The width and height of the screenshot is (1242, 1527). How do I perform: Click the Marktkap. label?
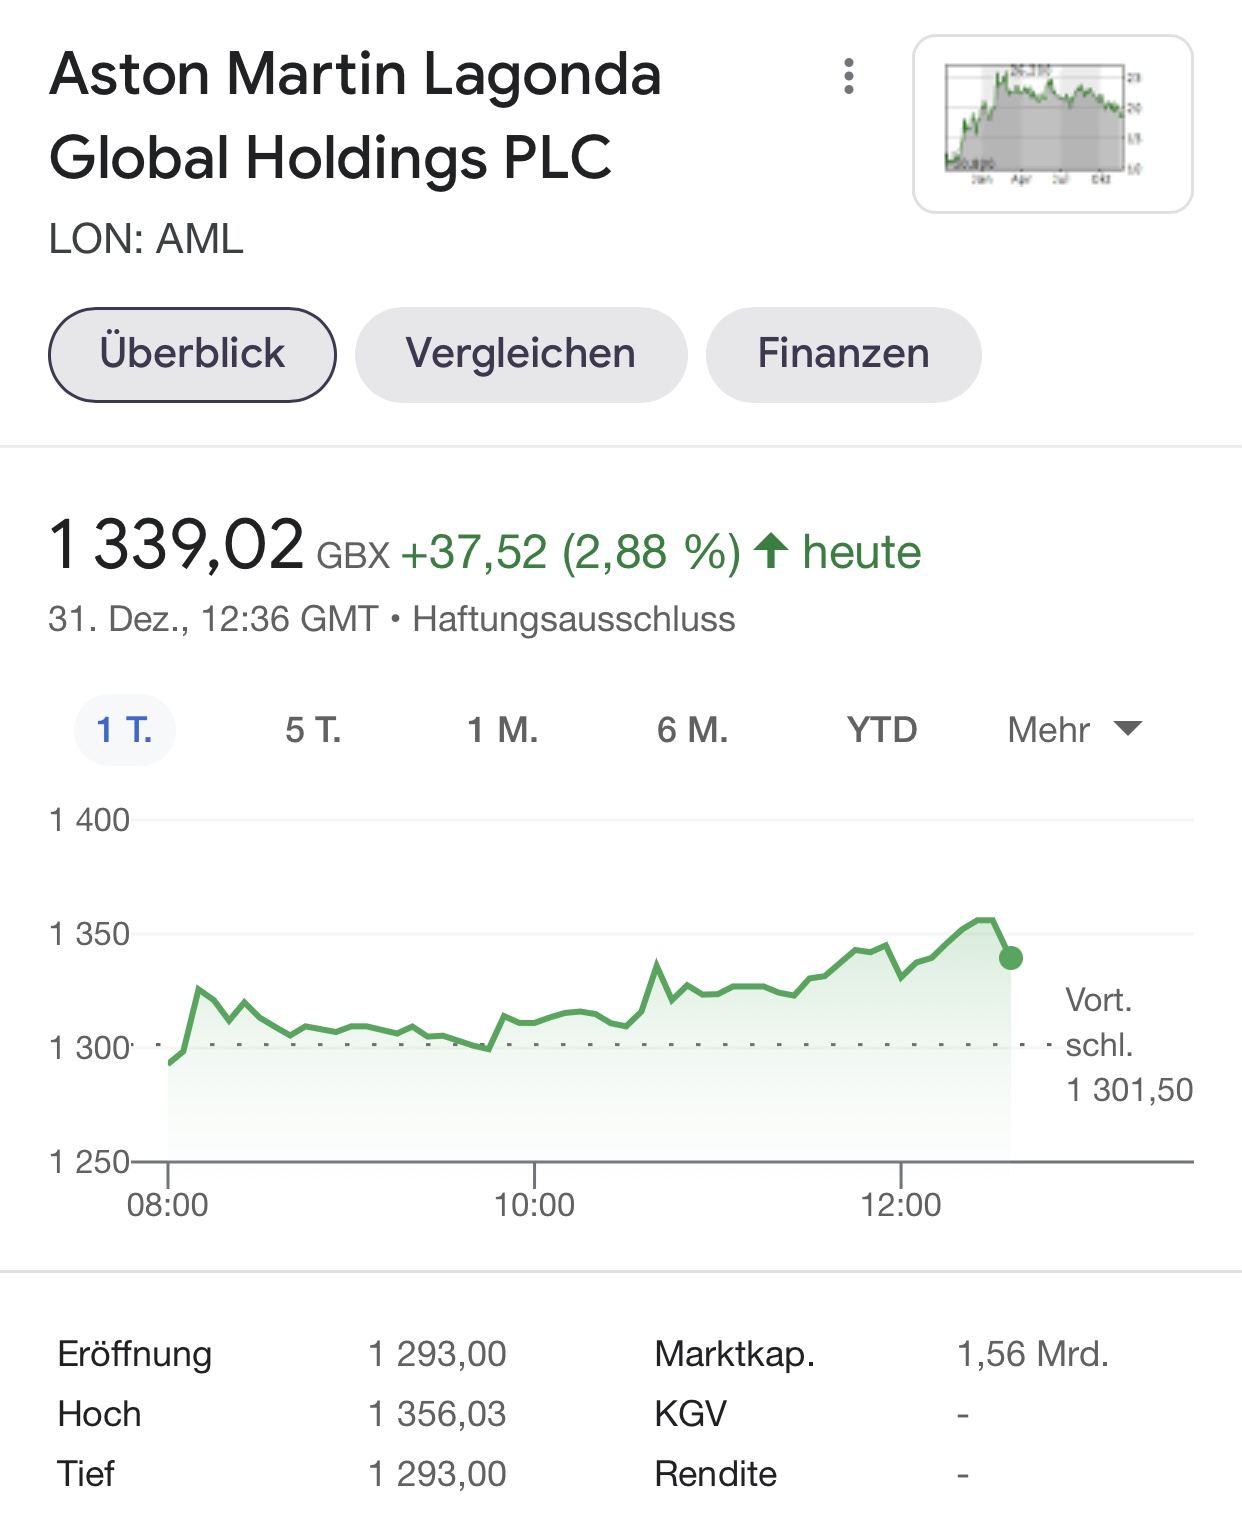(735, 1354)
